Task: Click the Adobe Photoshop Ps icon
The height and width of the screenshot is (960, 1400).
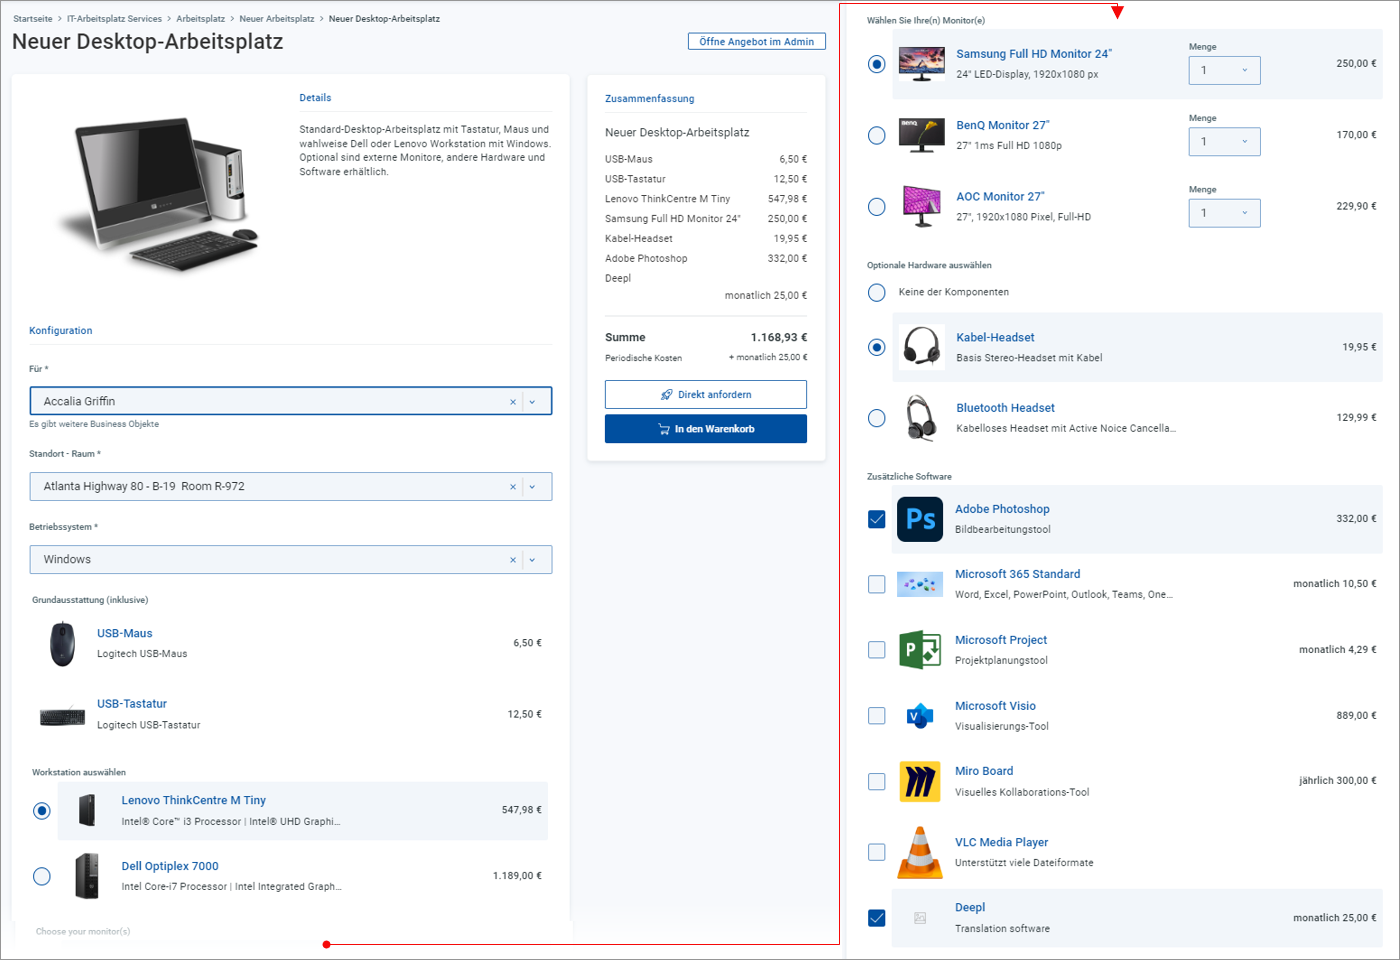Action: (919, 519)
